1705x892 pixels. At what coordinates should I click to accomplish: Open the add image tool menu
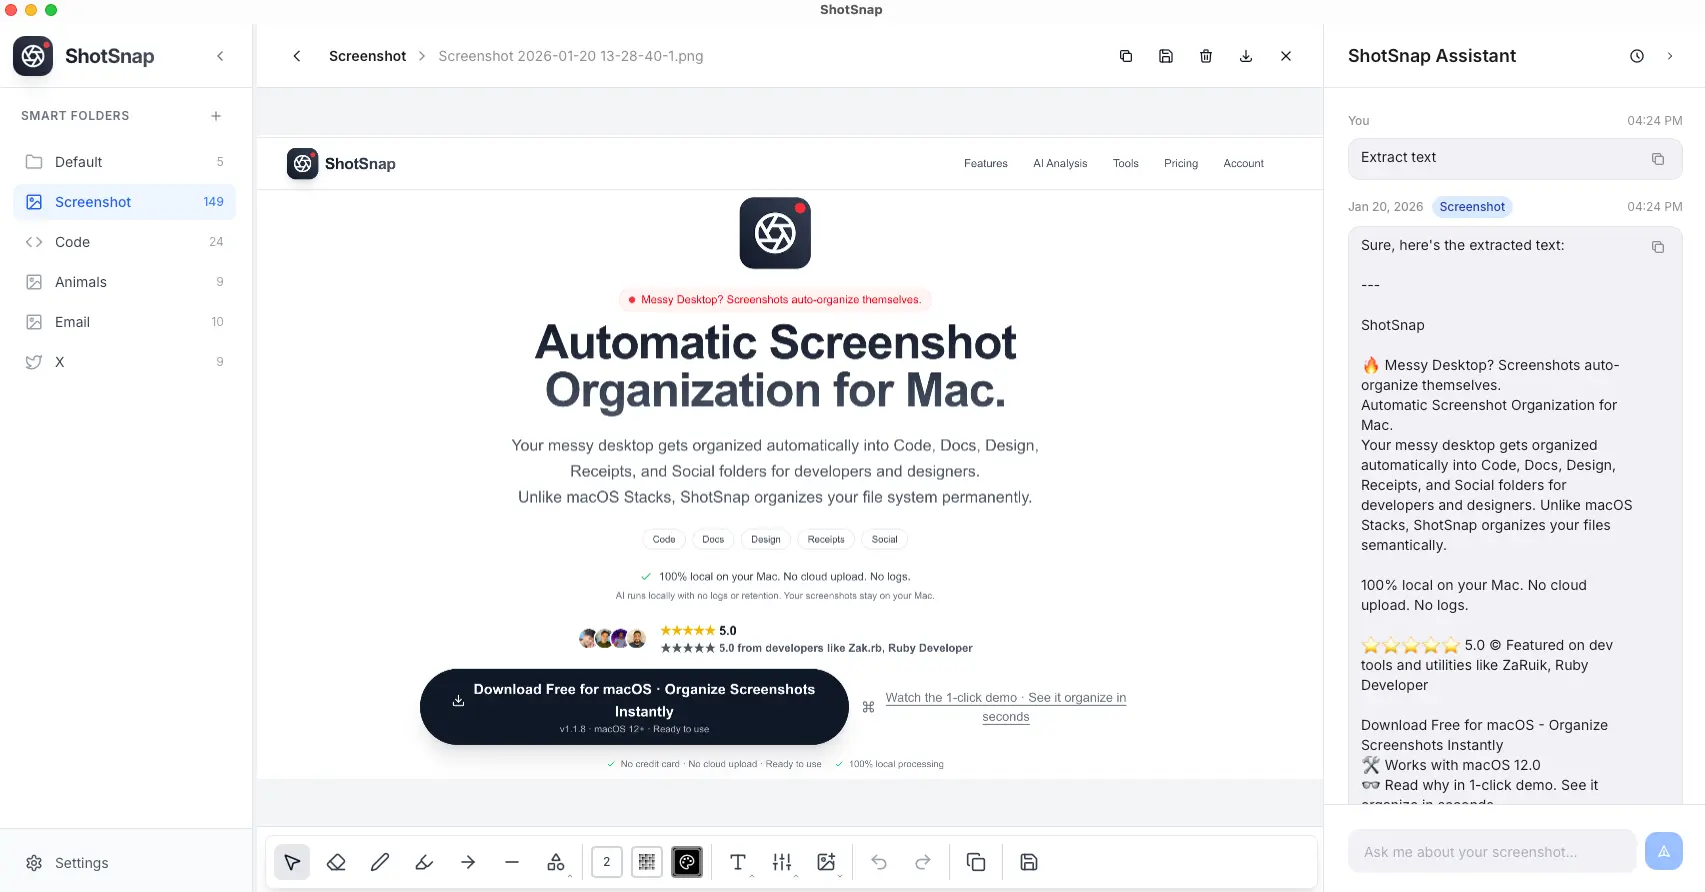[826, 862]
